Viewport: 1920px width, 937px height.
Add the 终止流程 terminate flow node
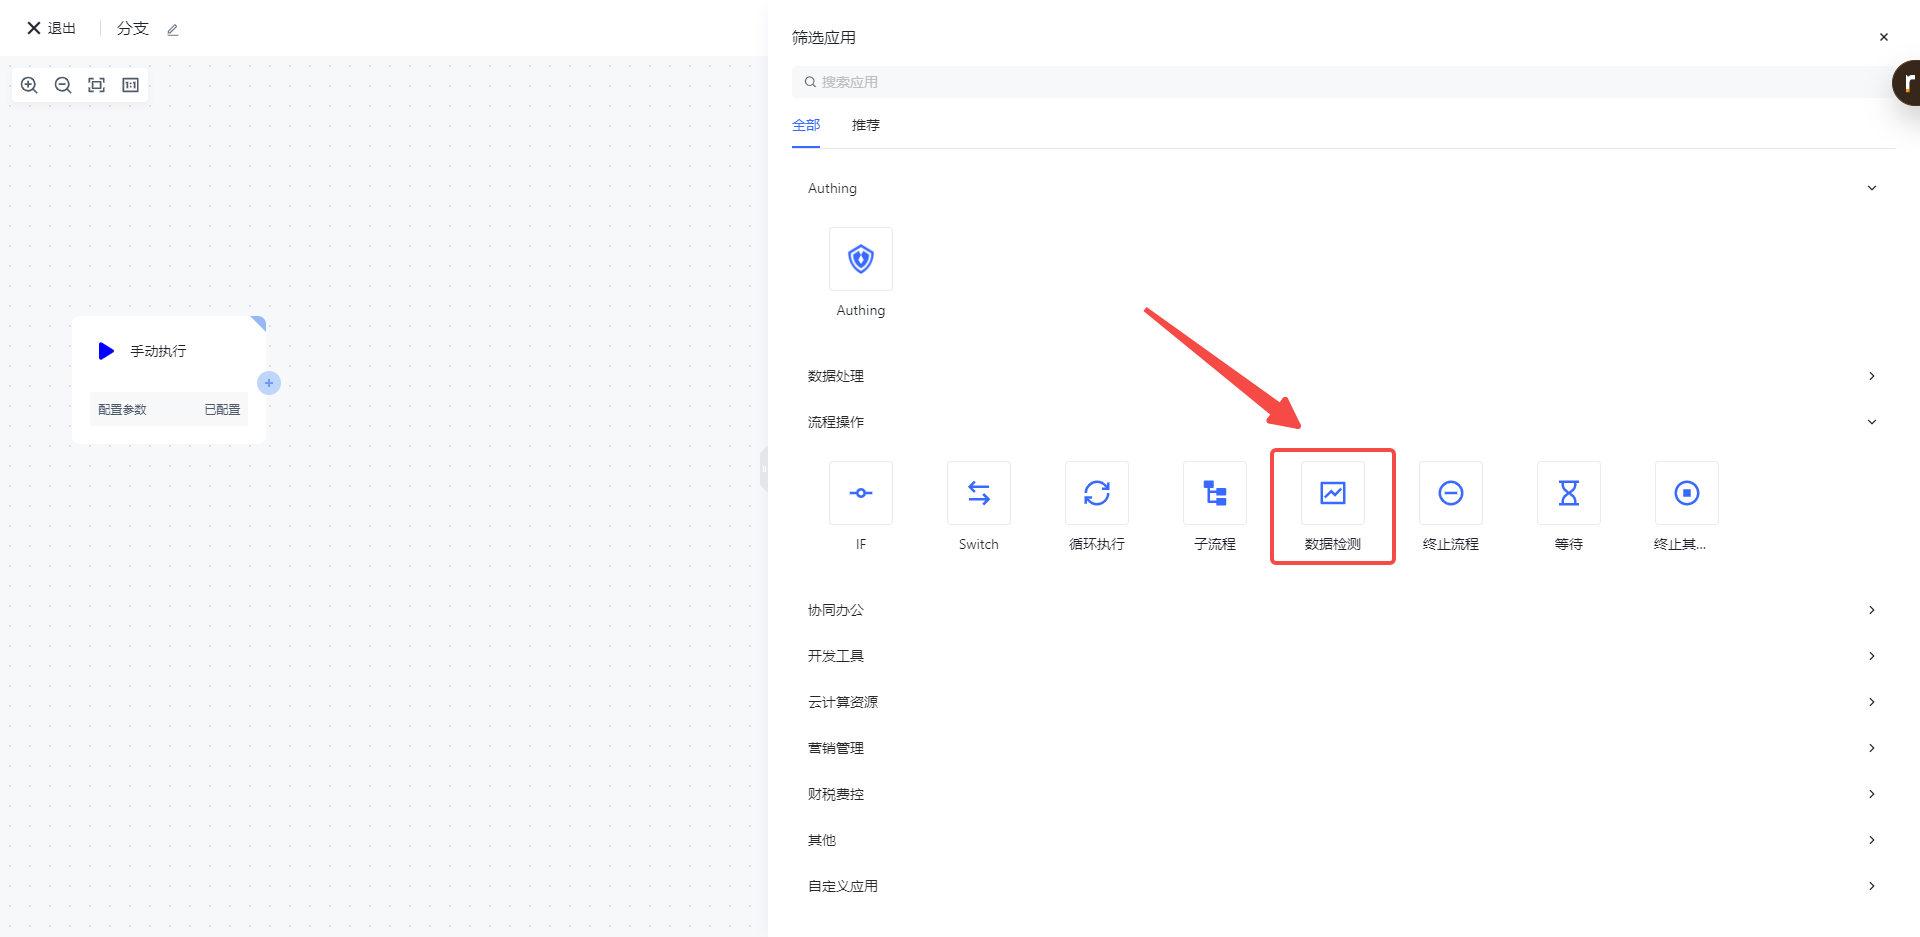point(1450,493)
